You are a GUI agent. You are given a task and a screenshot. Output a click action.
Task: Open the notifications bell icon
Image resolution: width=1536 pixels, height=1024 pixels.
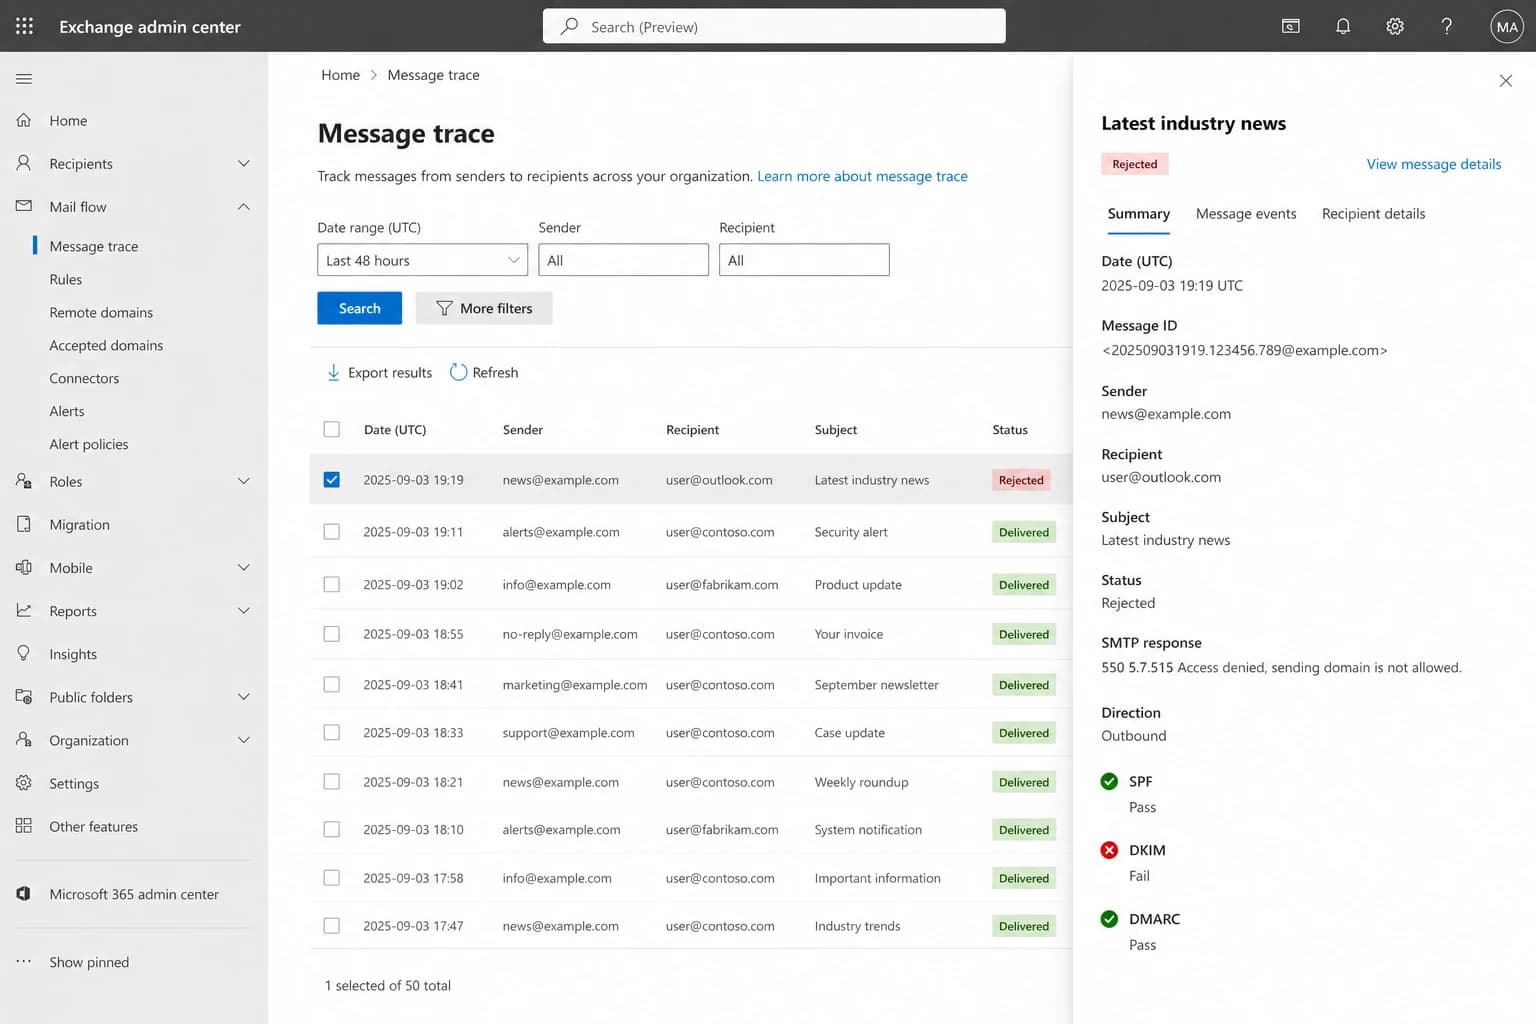[x=1343, y=26]
